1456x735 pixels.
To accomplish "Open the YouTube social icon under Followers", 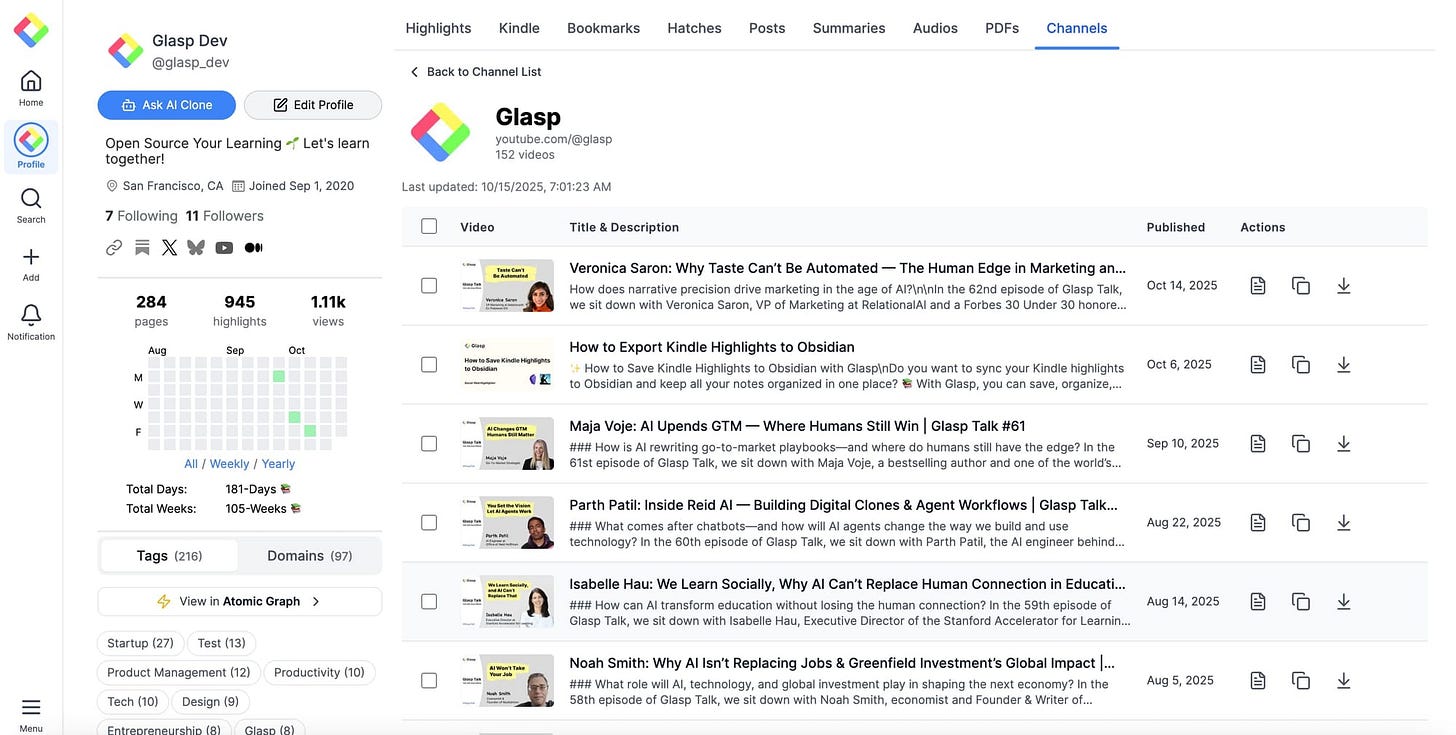I will pyautogui.click(x=224, y=247).
